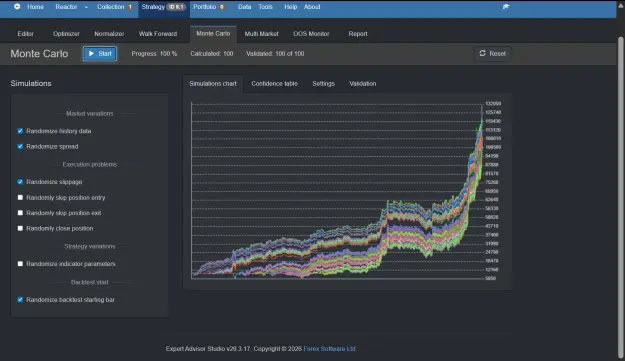Click the scrollbar up arrow

(x=621, y=6)
